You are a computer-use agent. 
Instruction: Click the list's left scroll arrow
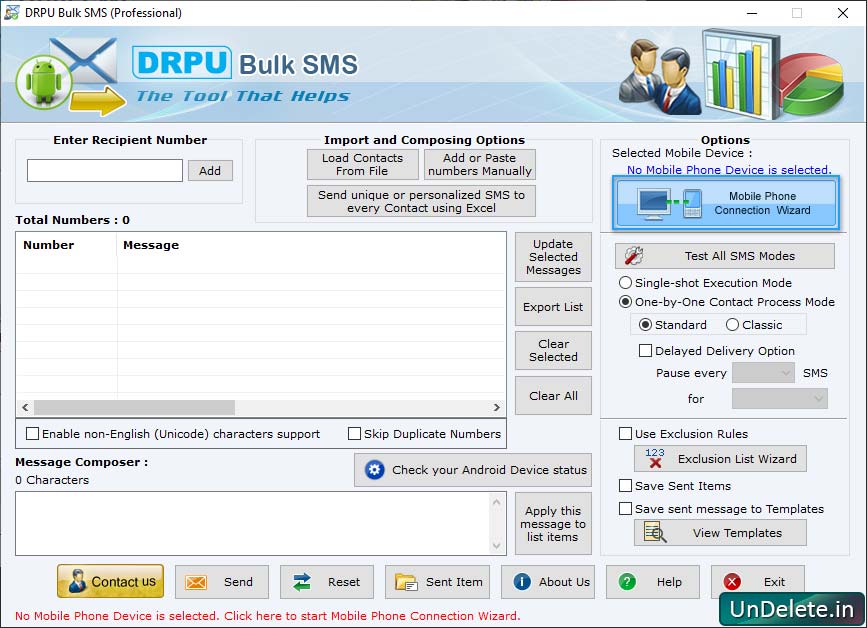pyautogui.click(x=25, y=407)
